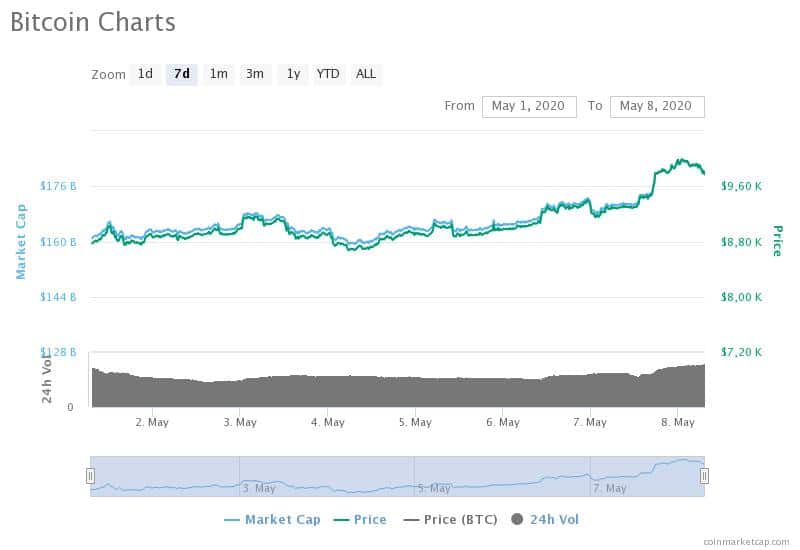Toggle Market Cap series in legend
800x550 pixels.
click(x=272, y=520)
